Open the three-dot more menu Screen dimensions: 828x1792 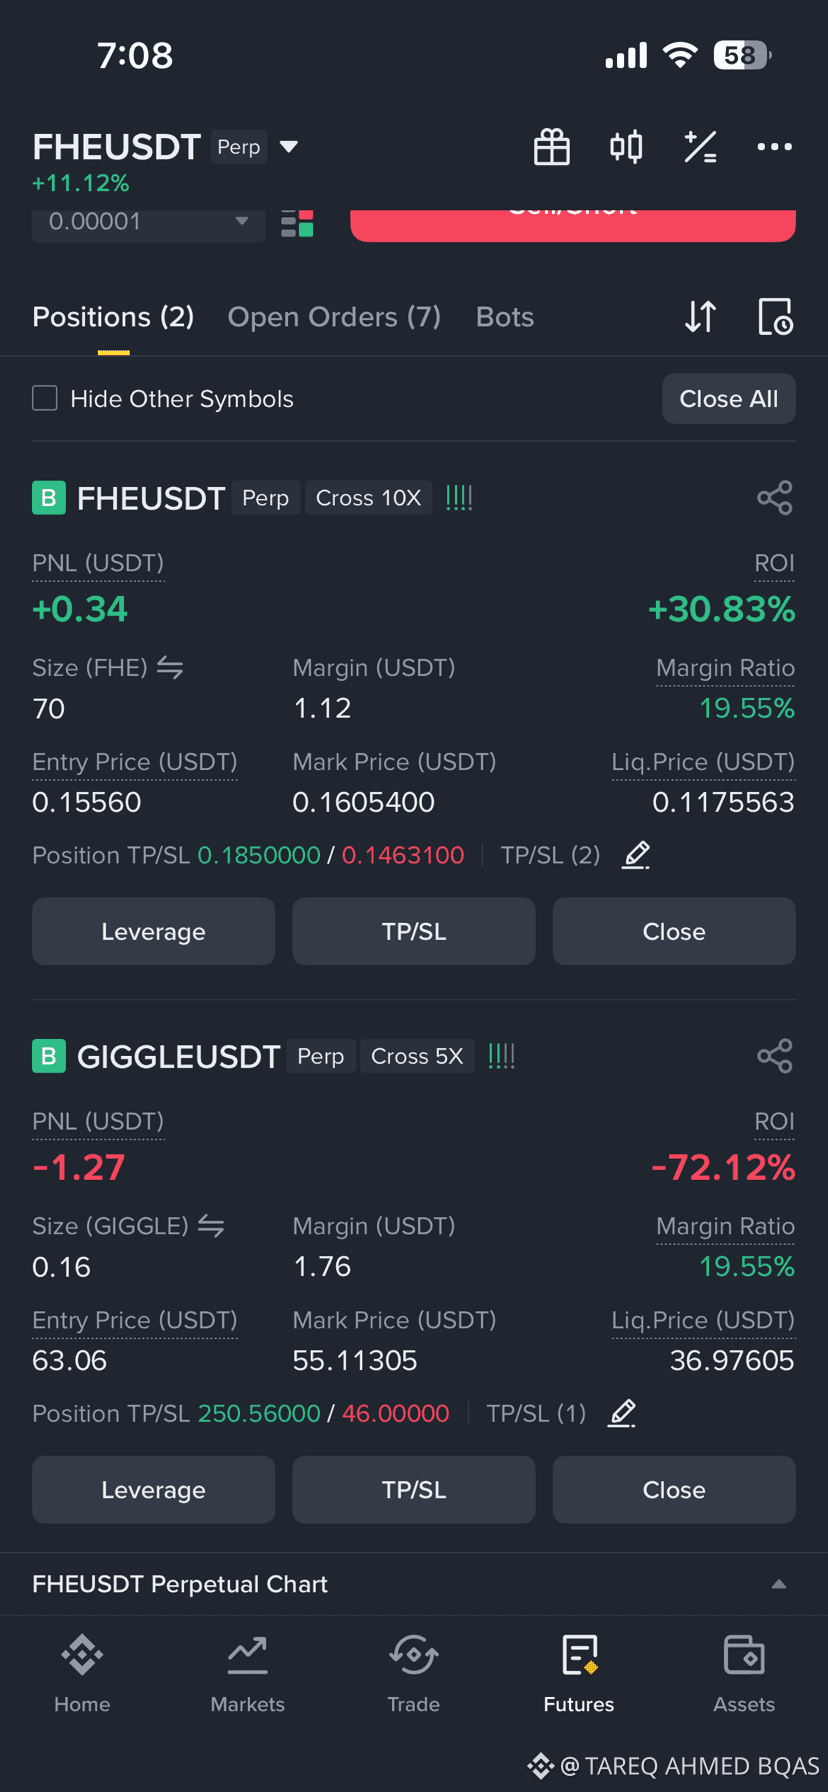point(774,147)
